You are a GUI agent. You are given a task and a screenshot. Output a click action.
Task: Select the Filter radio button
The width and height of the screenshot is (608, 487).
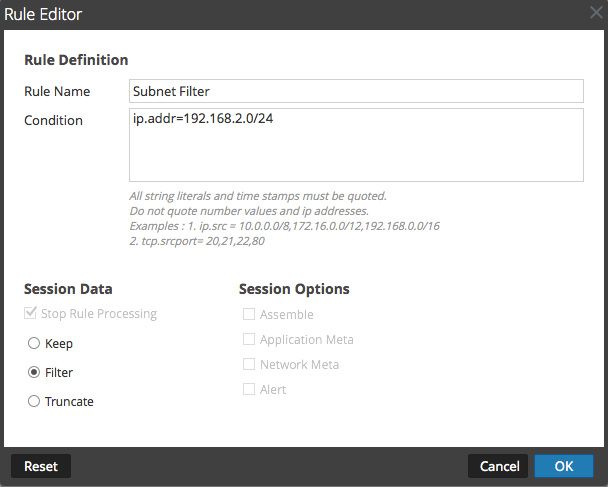tap(35, 372)
